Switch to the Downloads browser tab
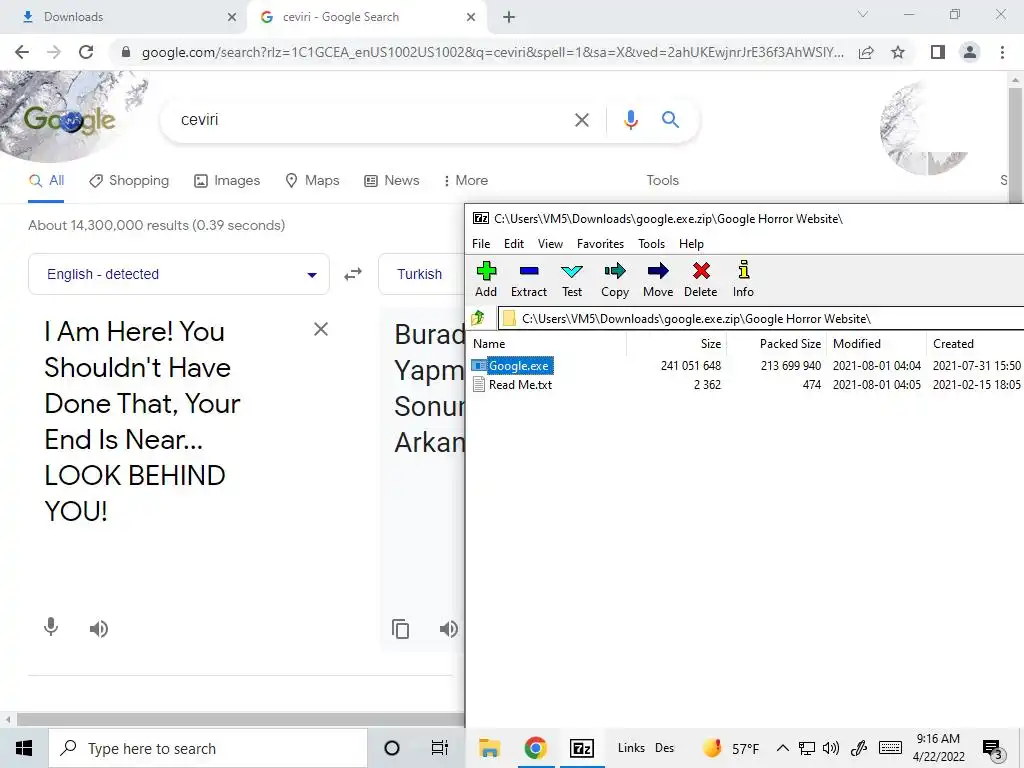Image resolution: width=1024 pixels, height=768 pixels. [123, 17]
